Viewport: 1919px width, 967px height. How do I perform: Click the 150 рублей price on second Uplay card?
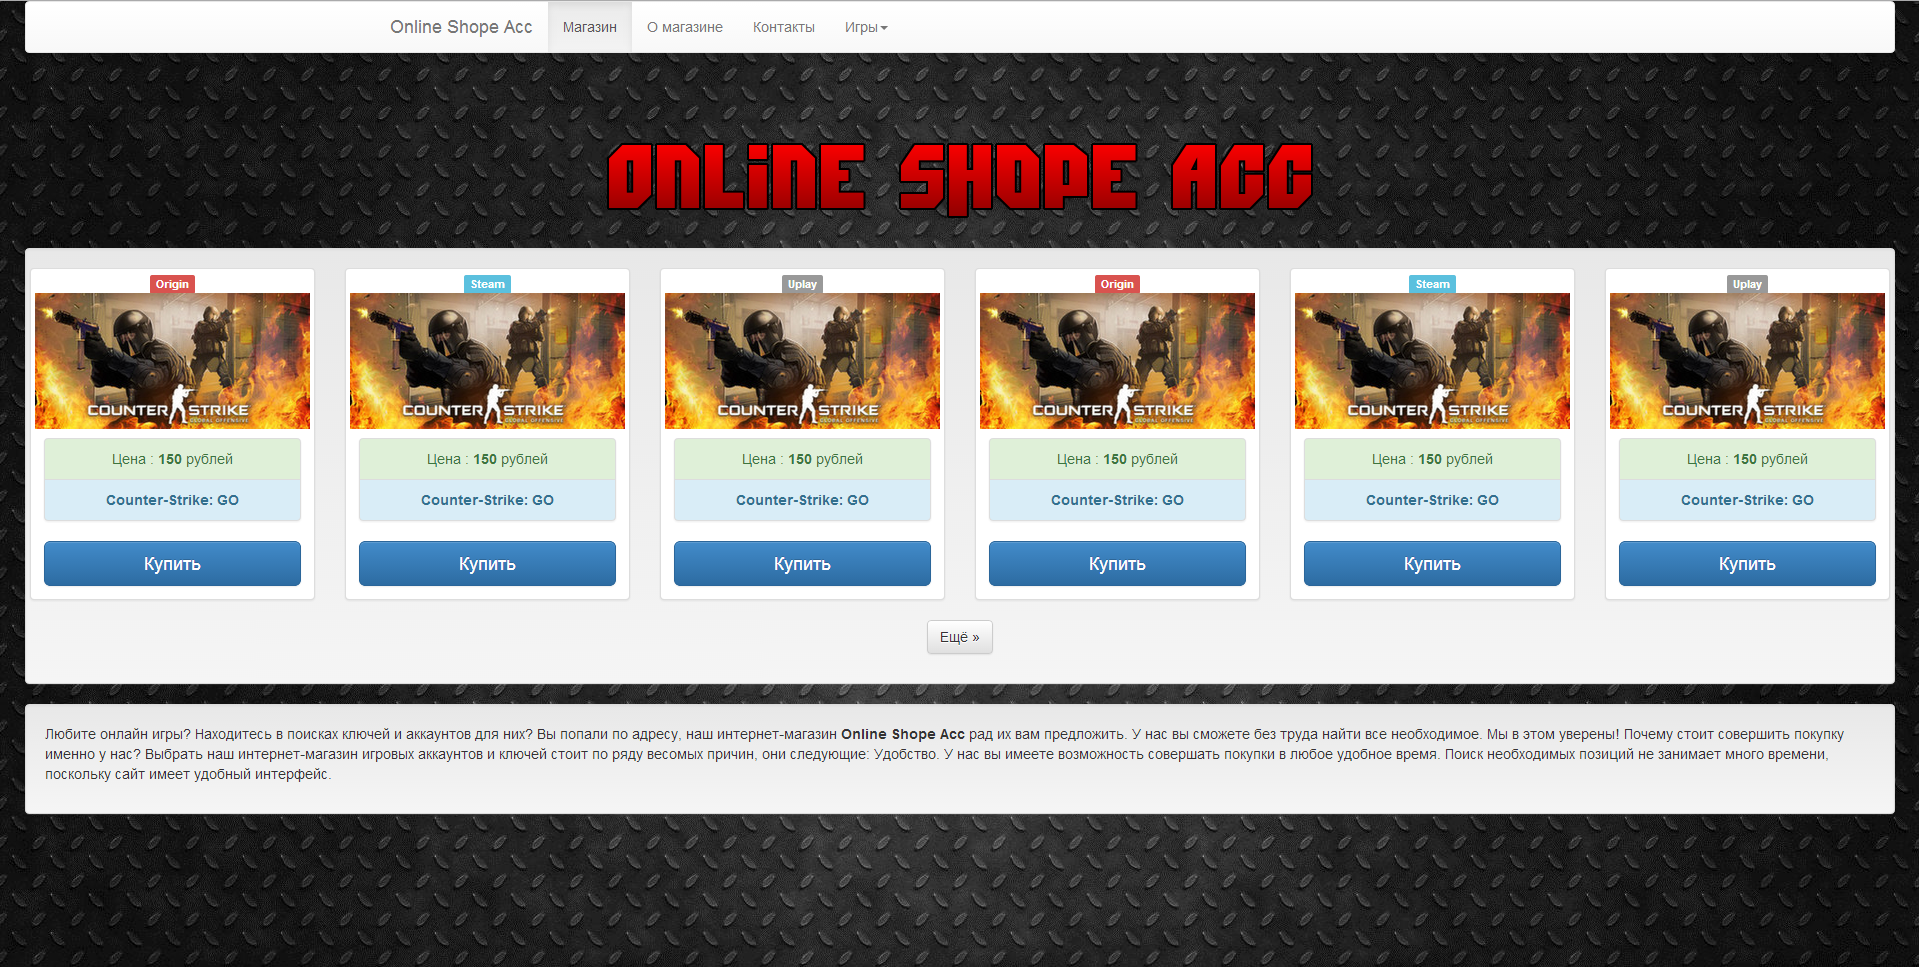pos(1770,459)
